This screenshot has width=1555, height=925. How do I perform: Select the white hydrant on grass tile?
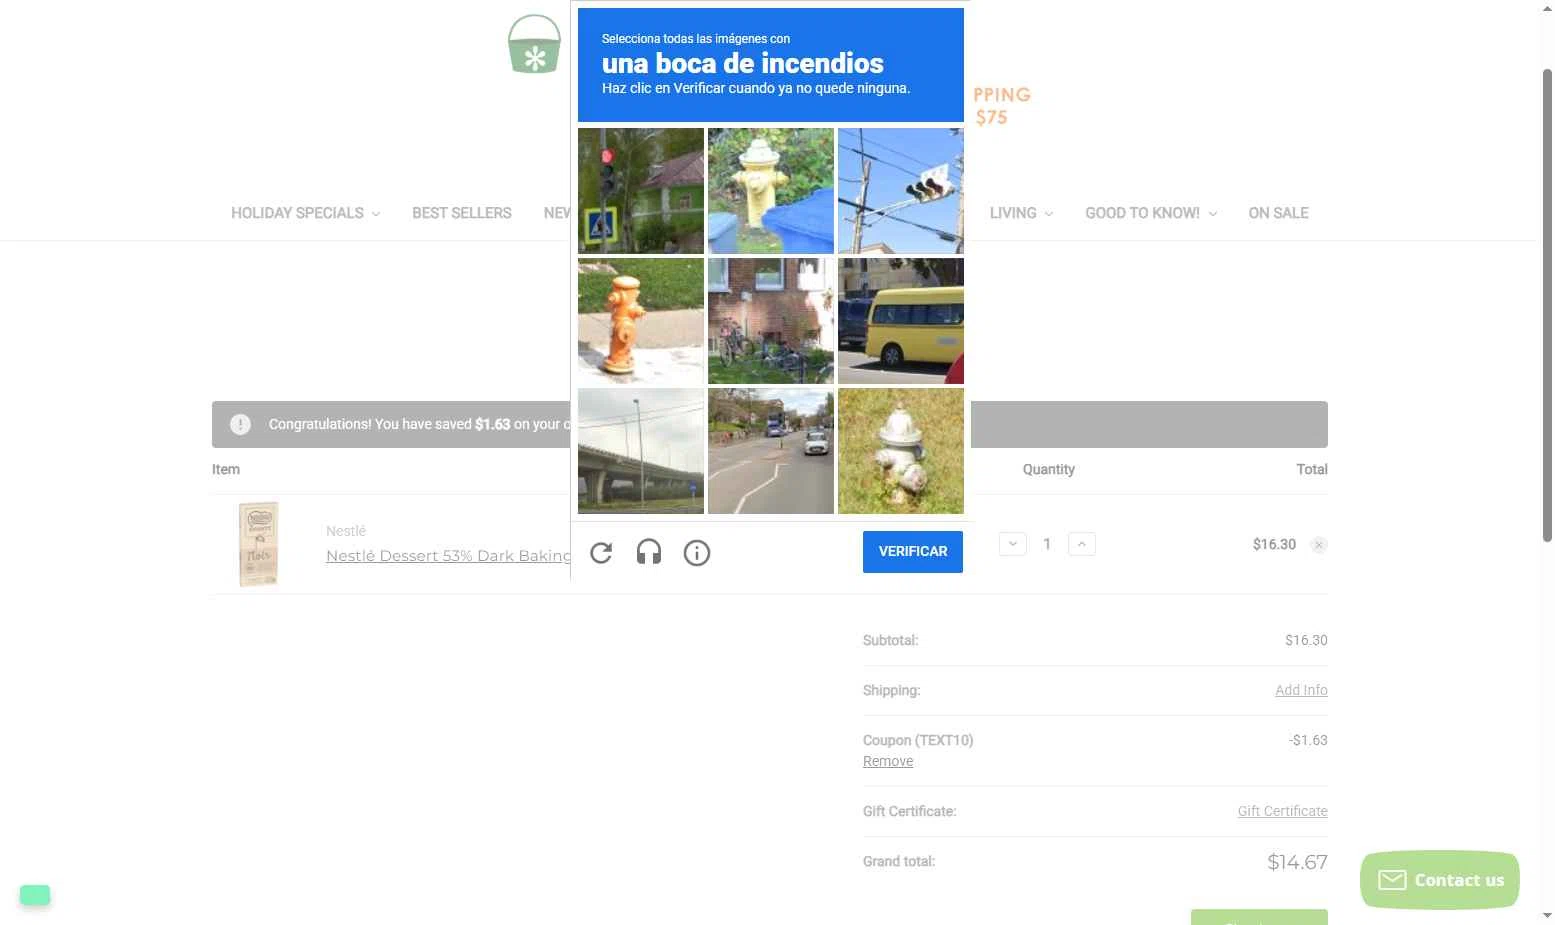tap(901, 451)
